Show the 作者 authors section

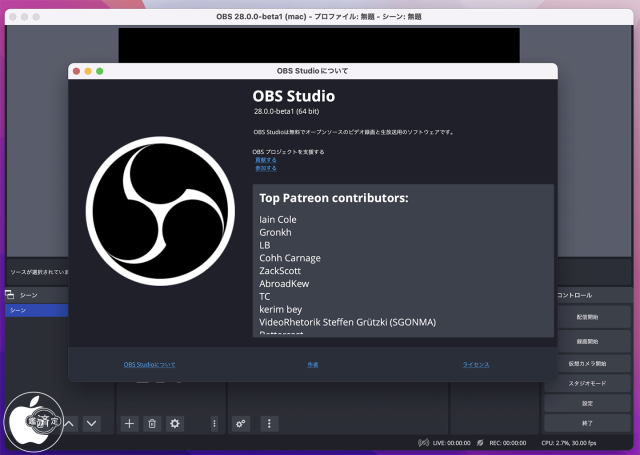click(313, 364)
